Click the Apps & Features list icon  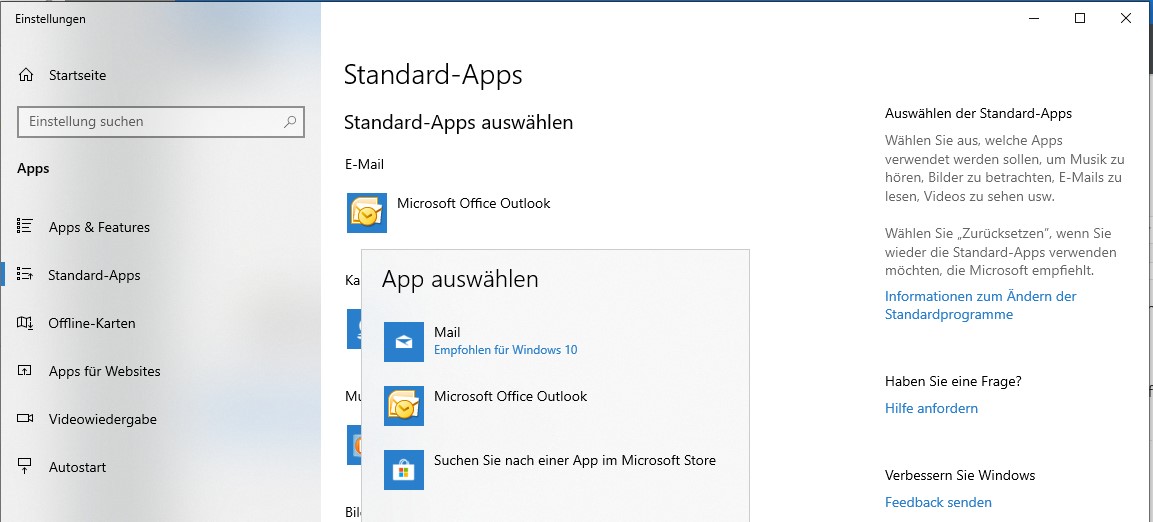24,226
